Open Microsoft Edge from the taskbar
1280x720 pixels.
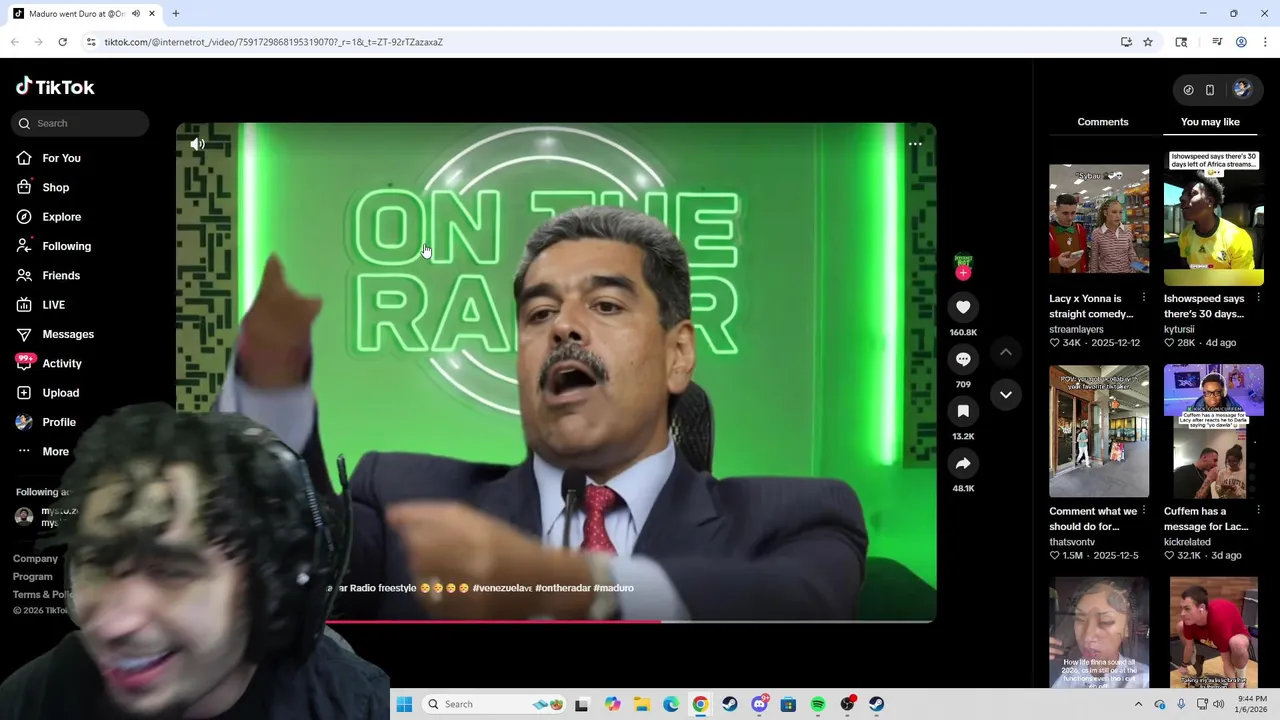pos(671,704)
